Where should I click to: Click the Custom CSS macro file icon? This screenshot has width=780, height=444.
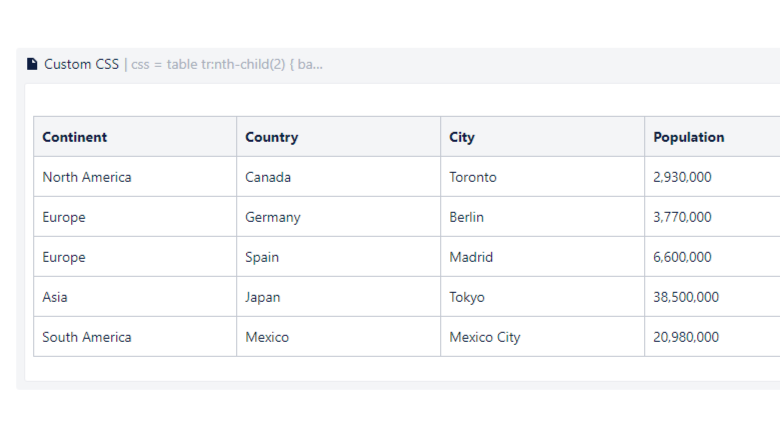(32, 65)
